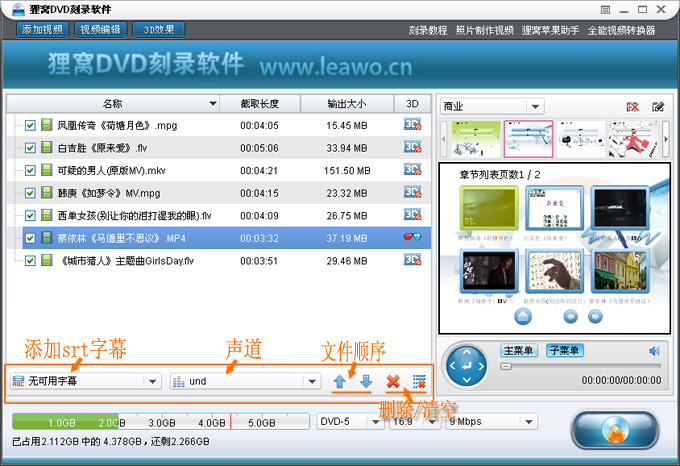680x466 pixels.
Task: Move selected file up with blue arrow
Action: (340, 381)
